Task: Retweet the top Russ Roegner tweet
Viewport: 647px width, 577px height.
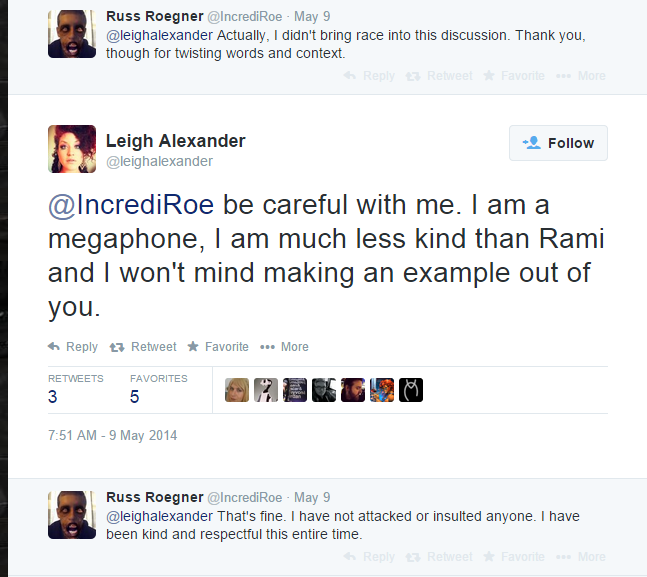Action: (x=438, y=76)
